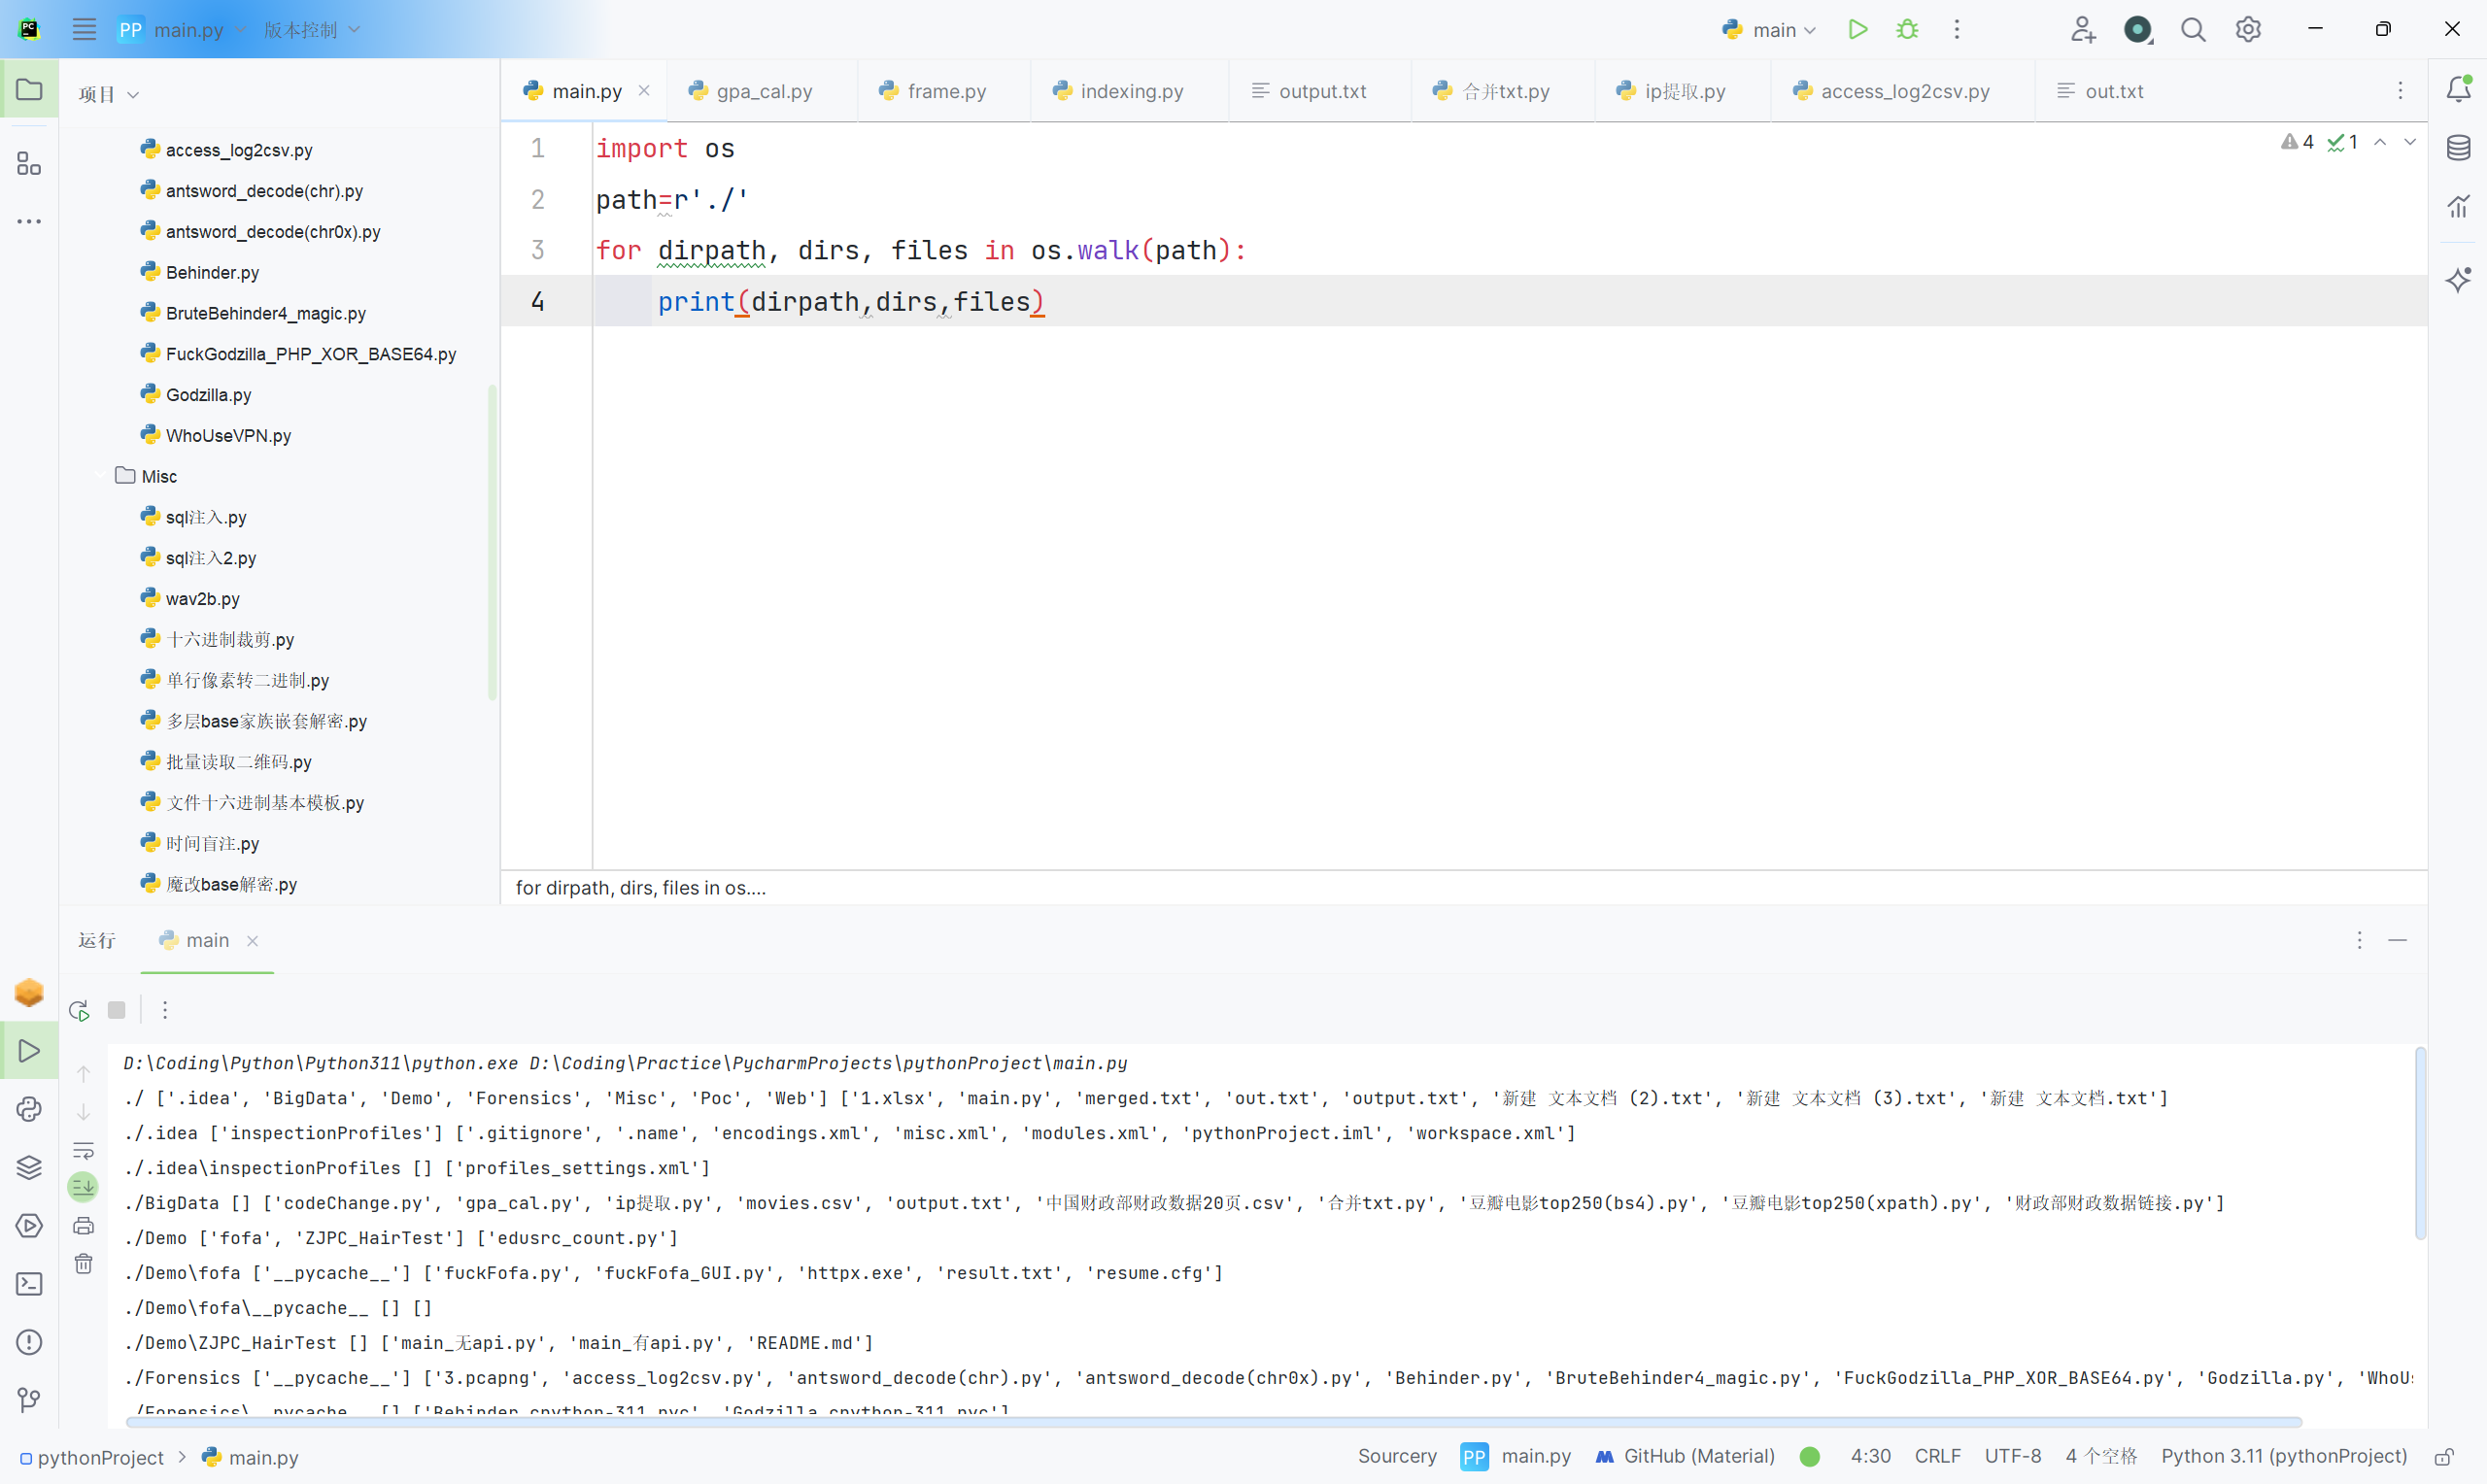Viewport: 2487px width, 1484px height.
Task: Open Python 3.11 interpreter selector
Action: [2284, 1456]
